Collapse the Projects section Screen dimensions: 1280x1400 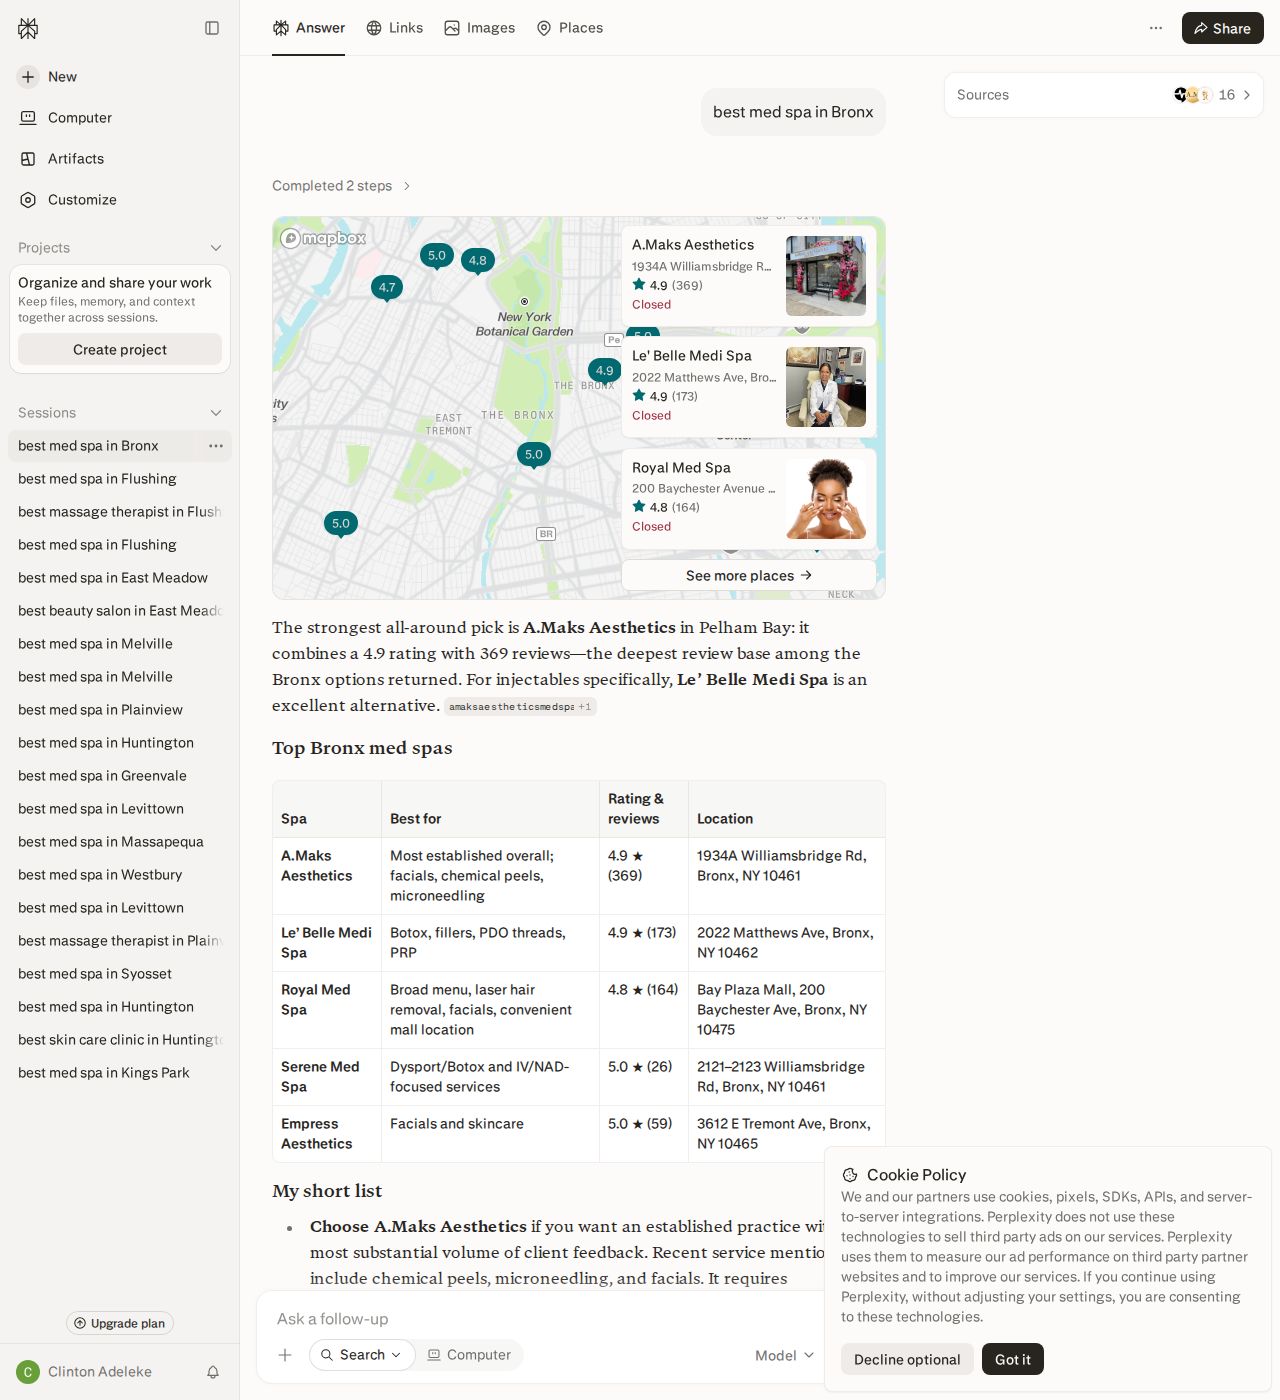pos(215,248)
